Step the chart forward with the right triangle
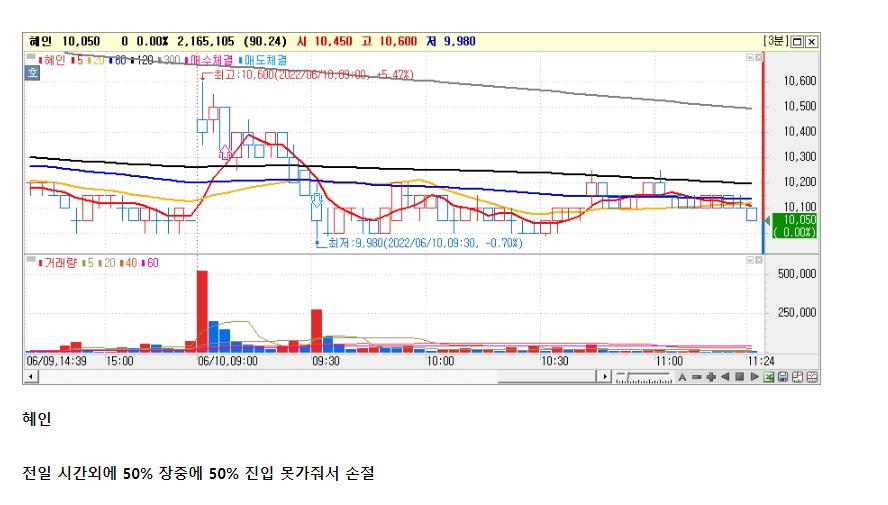Image resolution: width=888 pixels, height=505 pixels. [754, 377]
